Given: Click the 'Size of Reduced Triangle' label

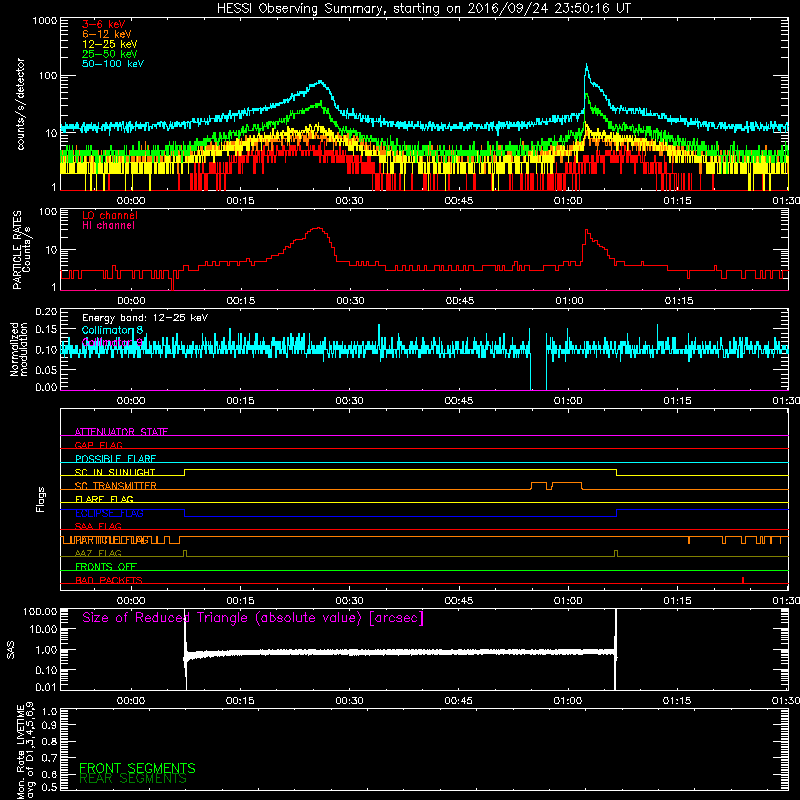Looking at the screenshot, I should pos(253,618).
